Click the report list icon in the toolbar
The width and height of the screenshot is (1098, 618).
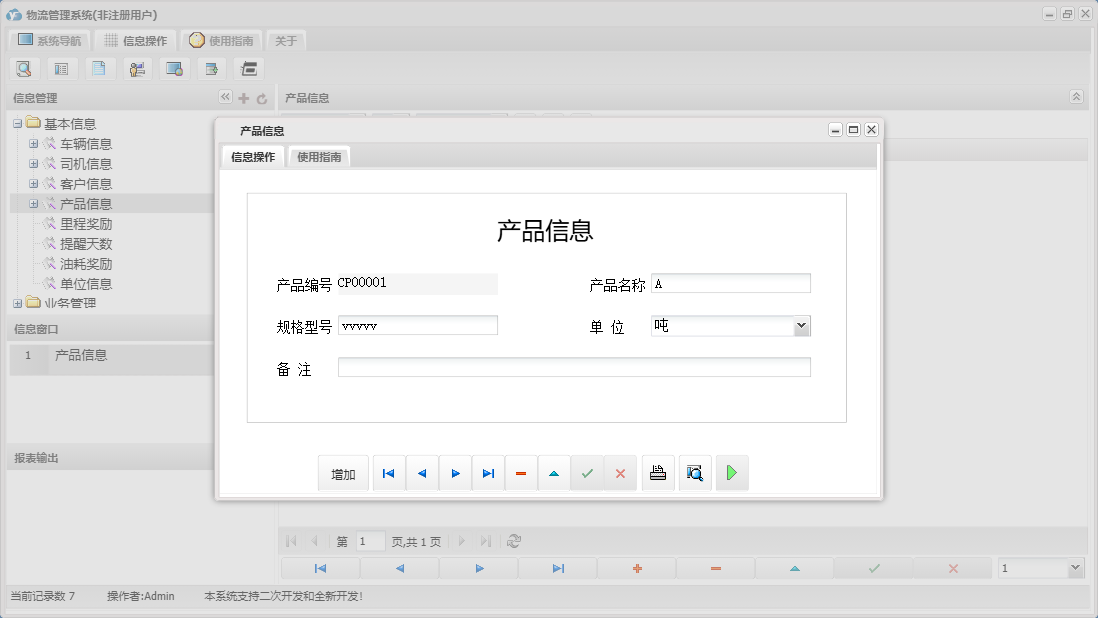(61, 68)
